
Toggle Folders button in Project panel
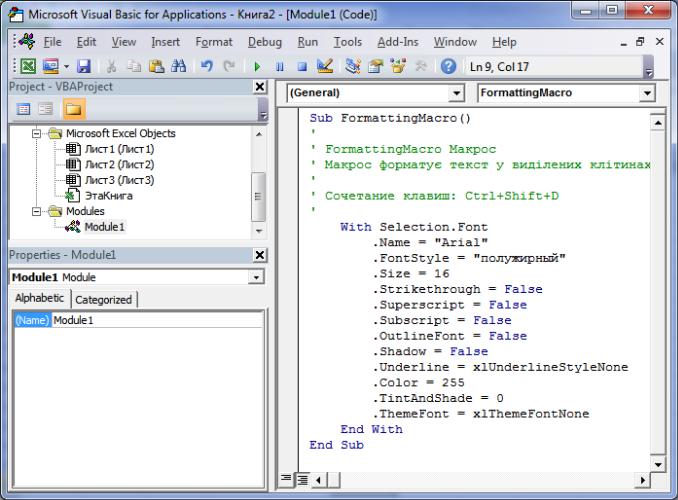(x=74, y=109)
